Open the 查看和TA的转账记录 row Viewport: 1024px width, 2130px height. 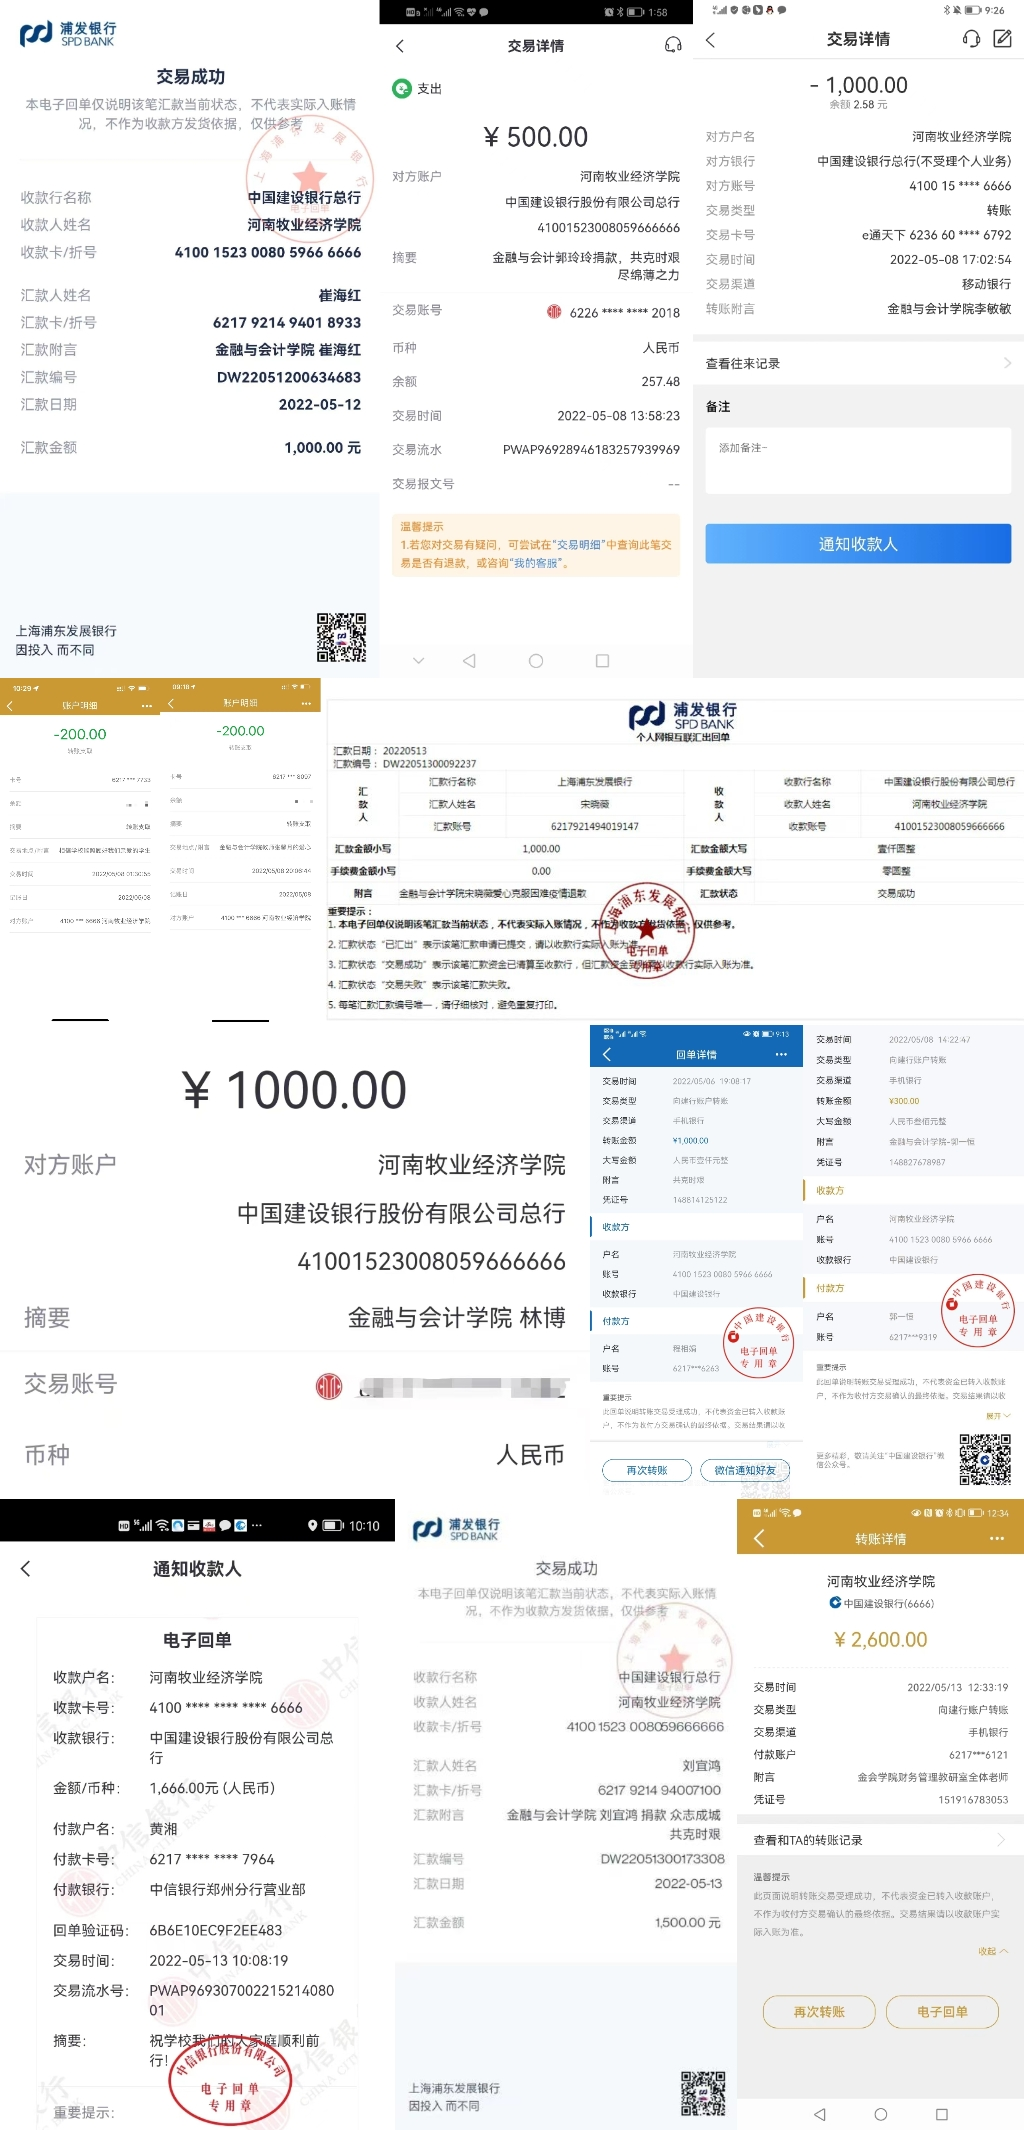pyautogui.click(x=880, y=1840)
